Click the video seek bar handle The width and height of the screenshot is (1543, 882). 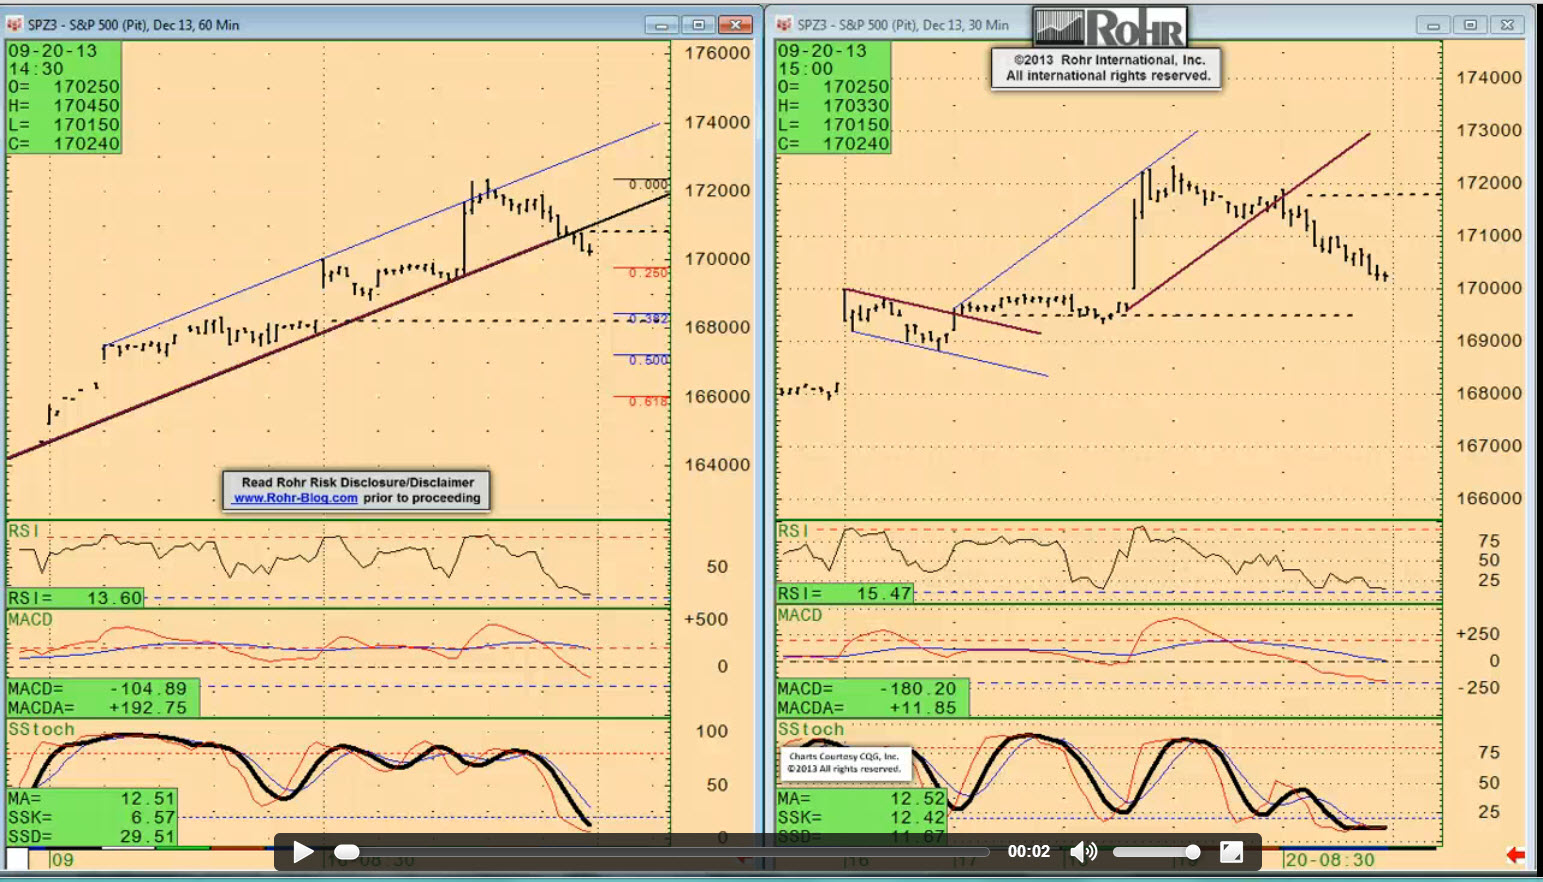click(346, 852)
